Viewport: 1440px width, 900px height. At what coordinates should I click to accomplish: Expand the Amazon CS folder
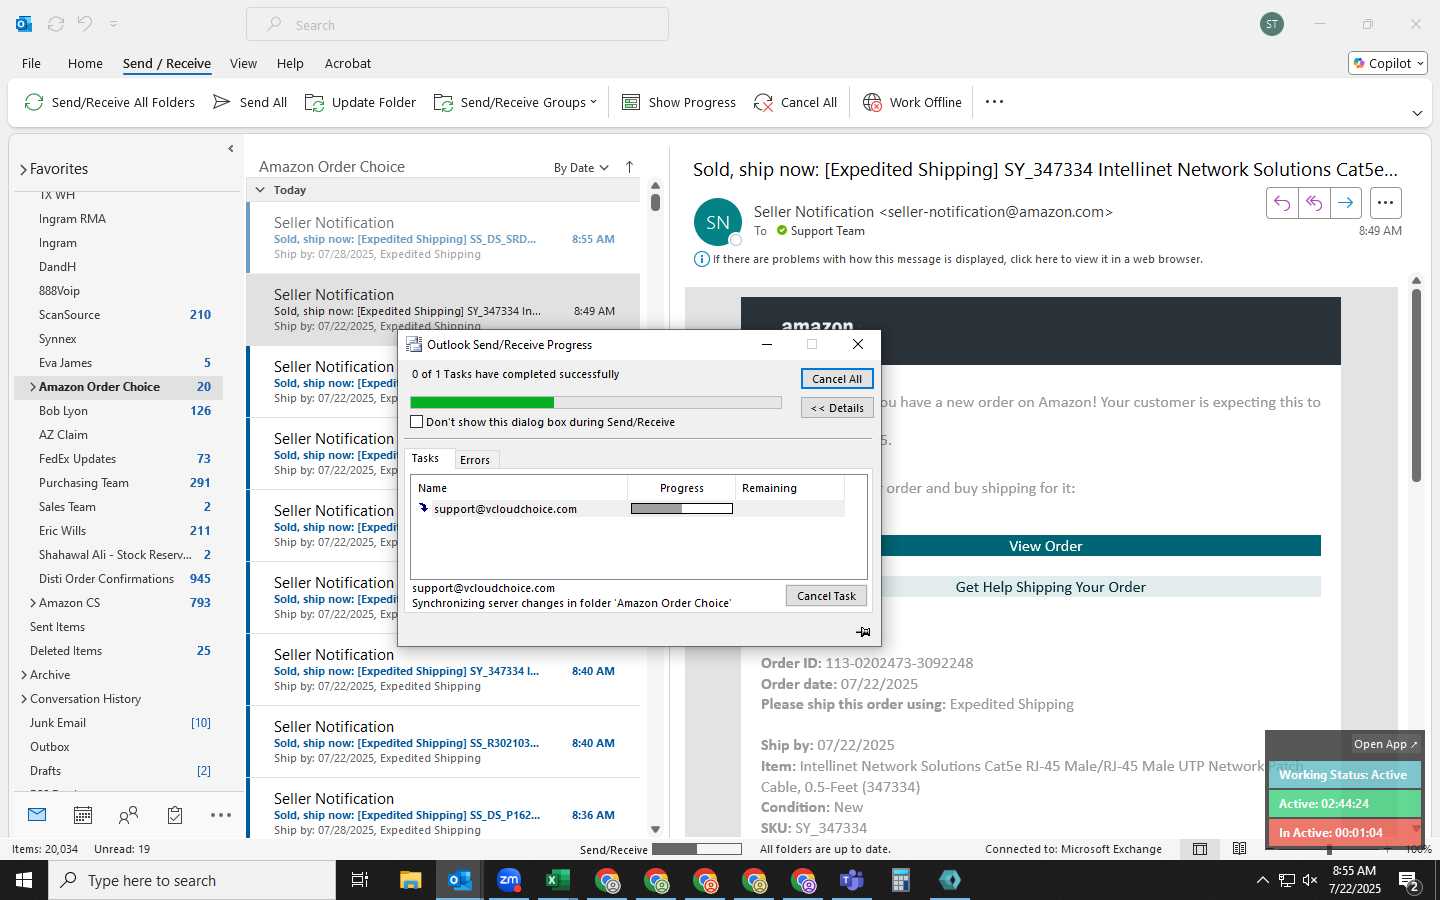[33, 603]
